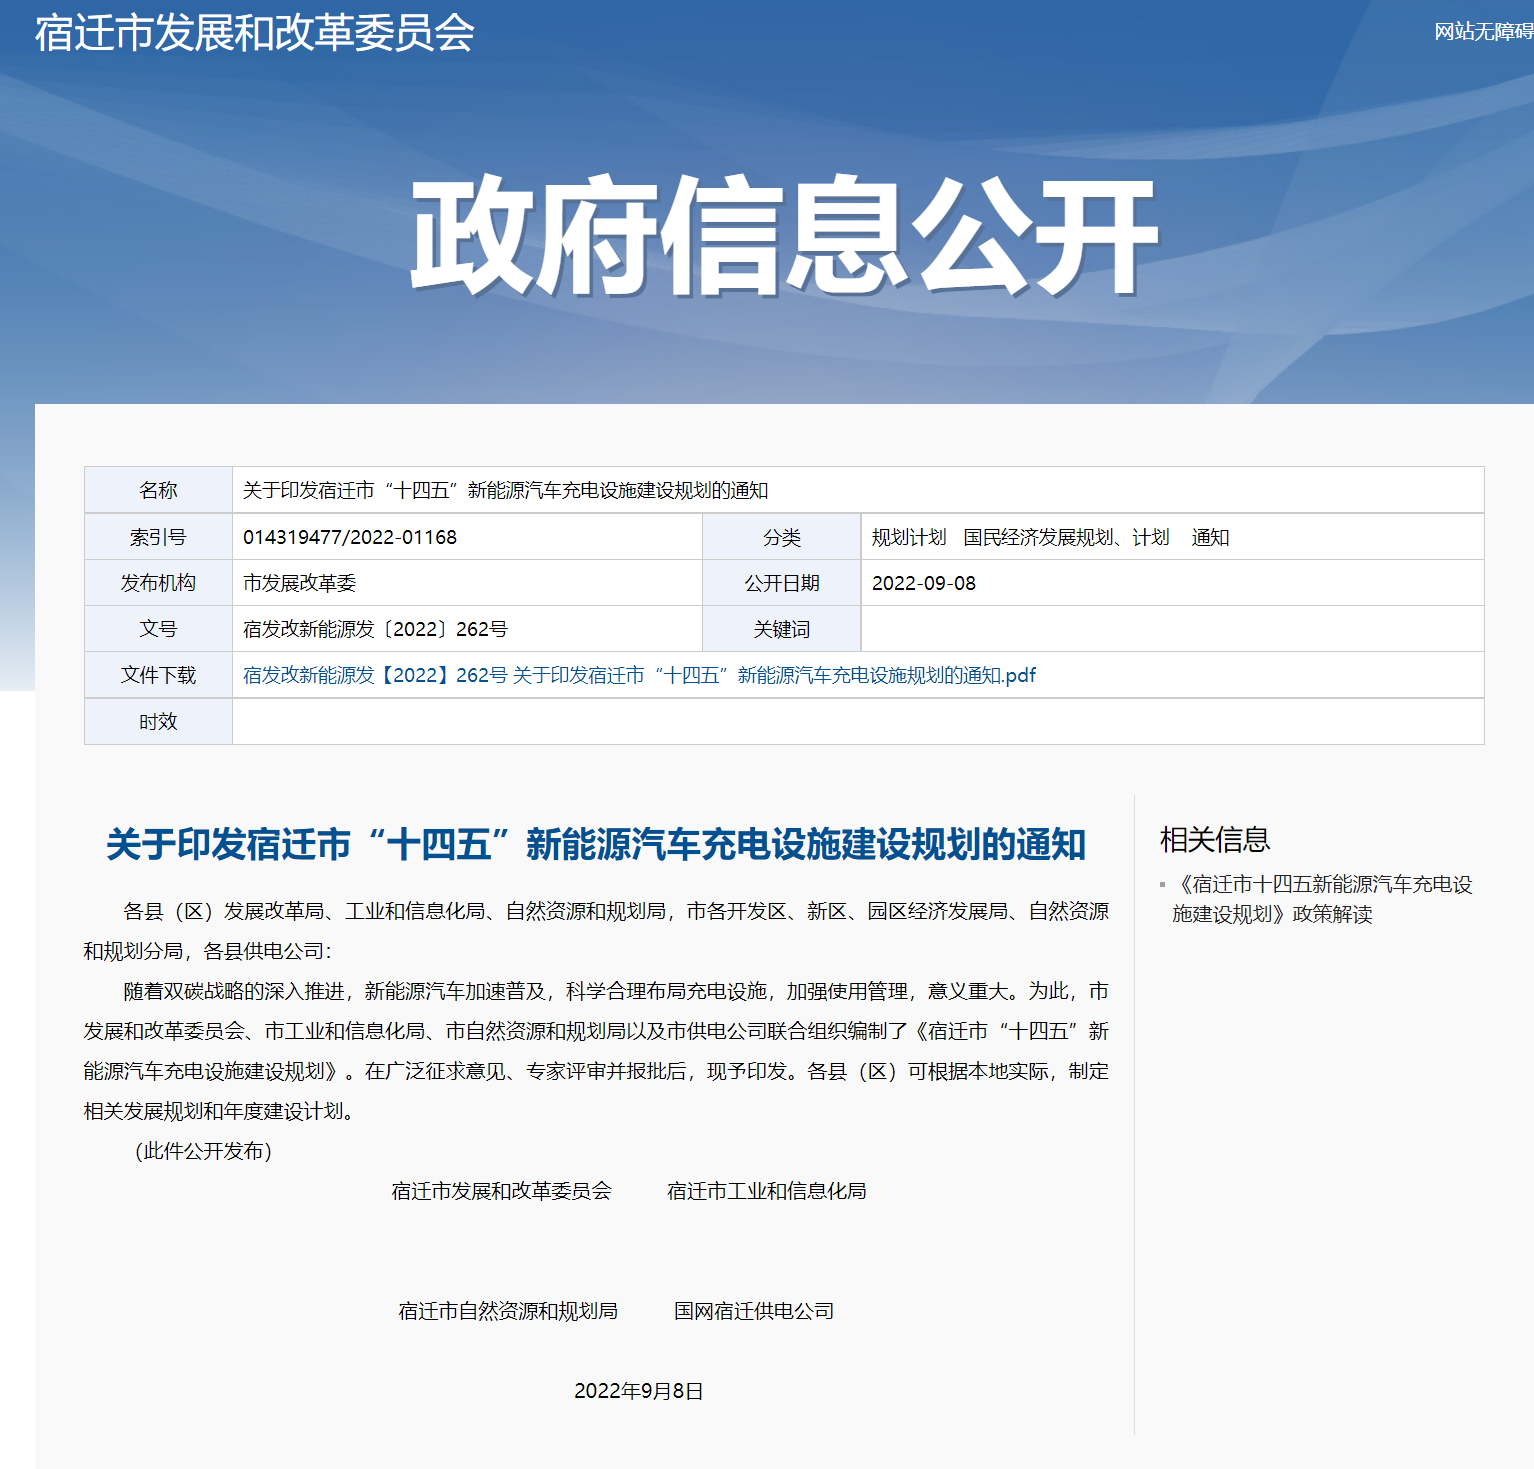Click the 国网宿迁供电公司 signature text
This screenshot has width=1534, height=1469.
[x=754, y=1312]
